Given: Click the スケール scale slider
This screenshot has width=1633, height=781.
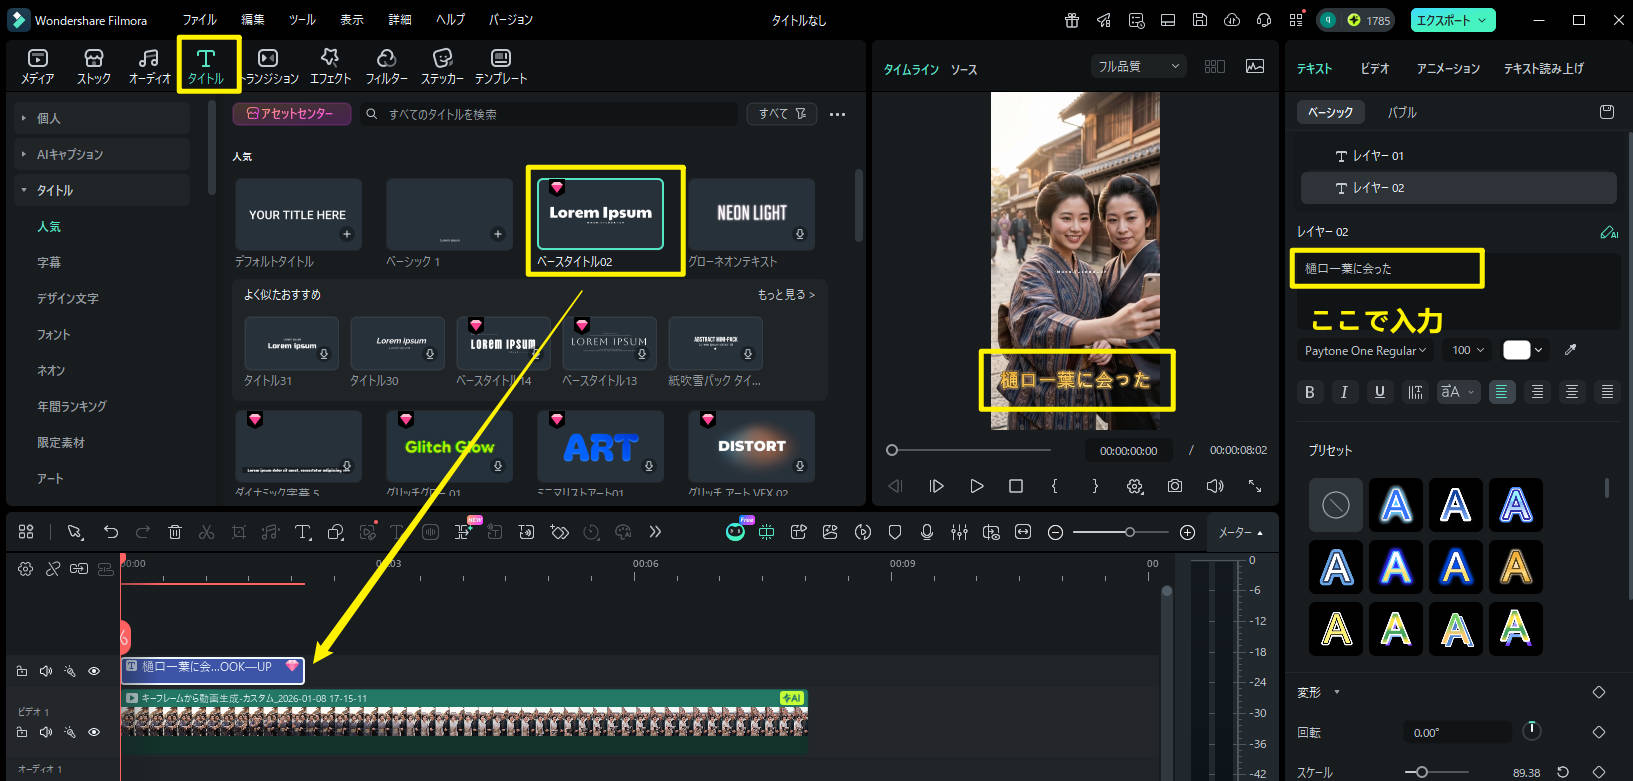Looking at the screenshot, I should (x=1437, y=772).
